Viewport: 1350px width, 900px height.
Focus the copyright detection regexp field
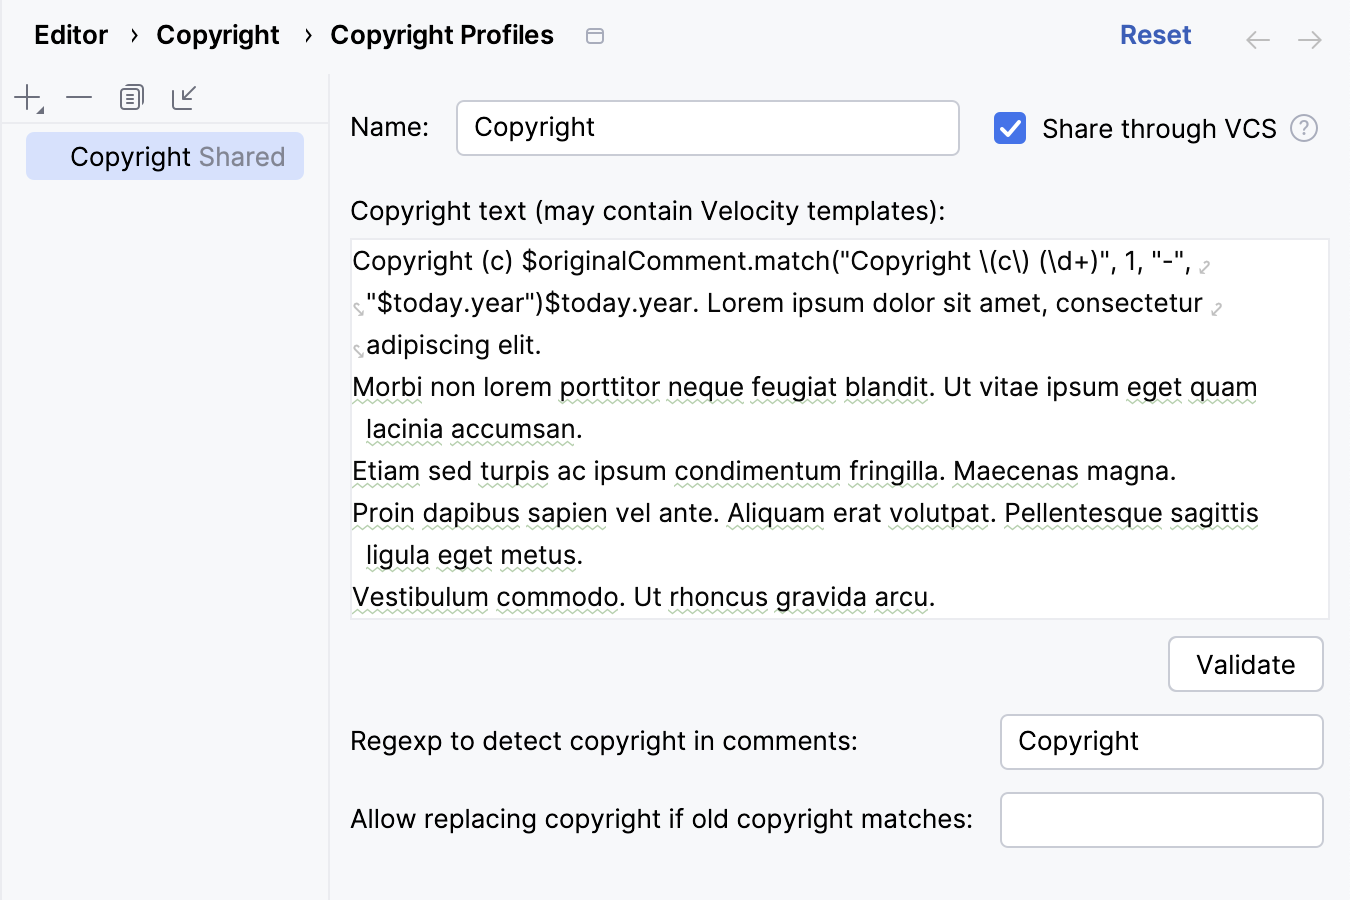coord(1161,741)
